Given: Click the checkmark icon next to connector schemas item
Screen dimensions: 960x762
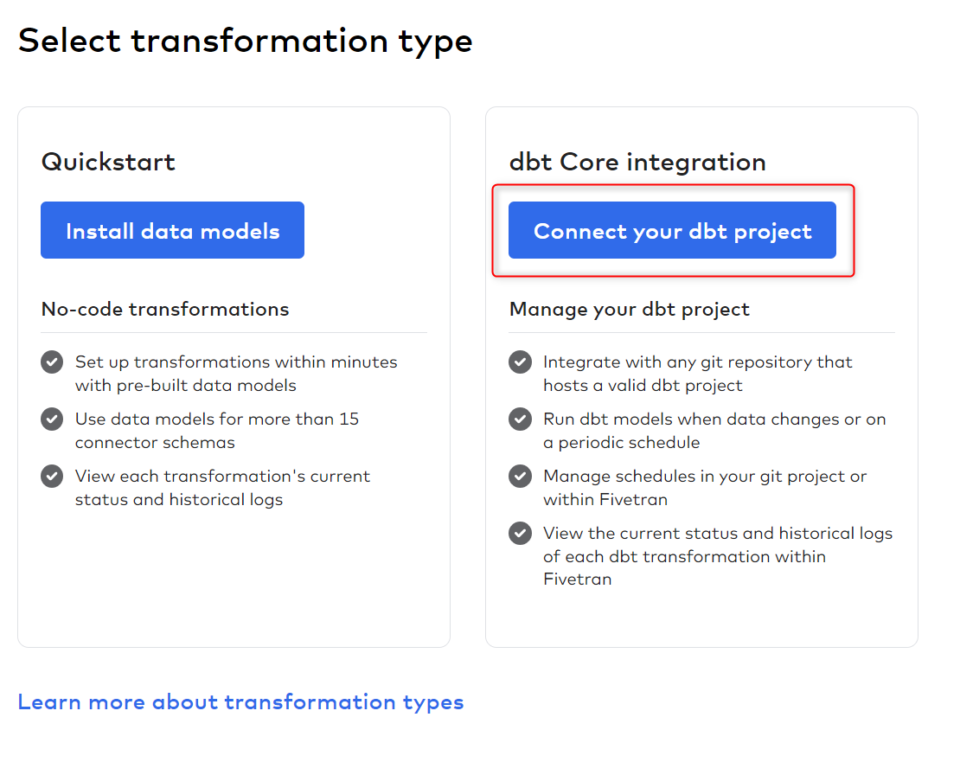Looking at the screenshot, I should (51, 419).
